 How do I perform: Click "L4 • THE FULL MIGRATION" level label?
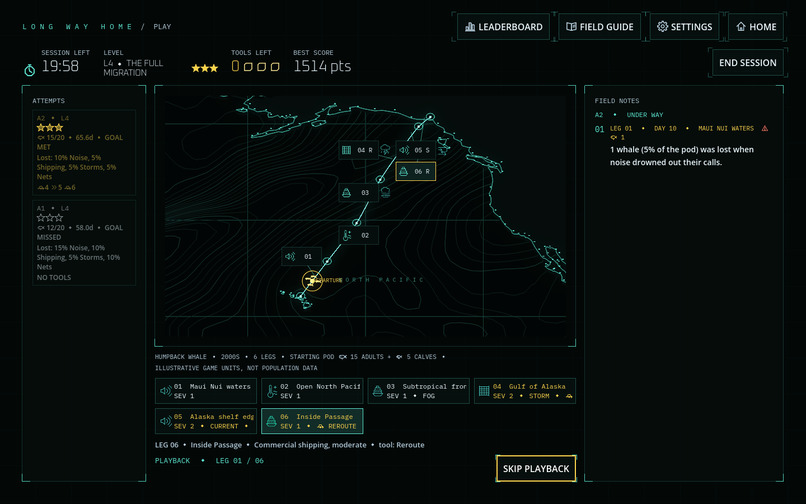(x=133, y=68)
